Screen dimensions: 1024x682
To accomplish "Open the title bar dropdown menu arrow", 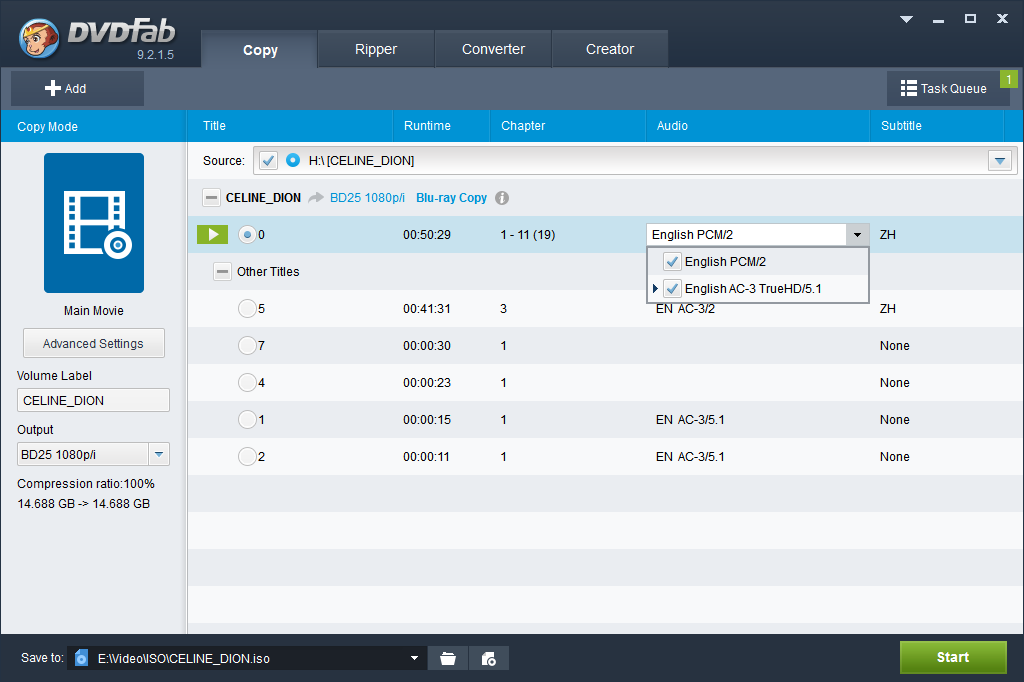I will [906, 19].
